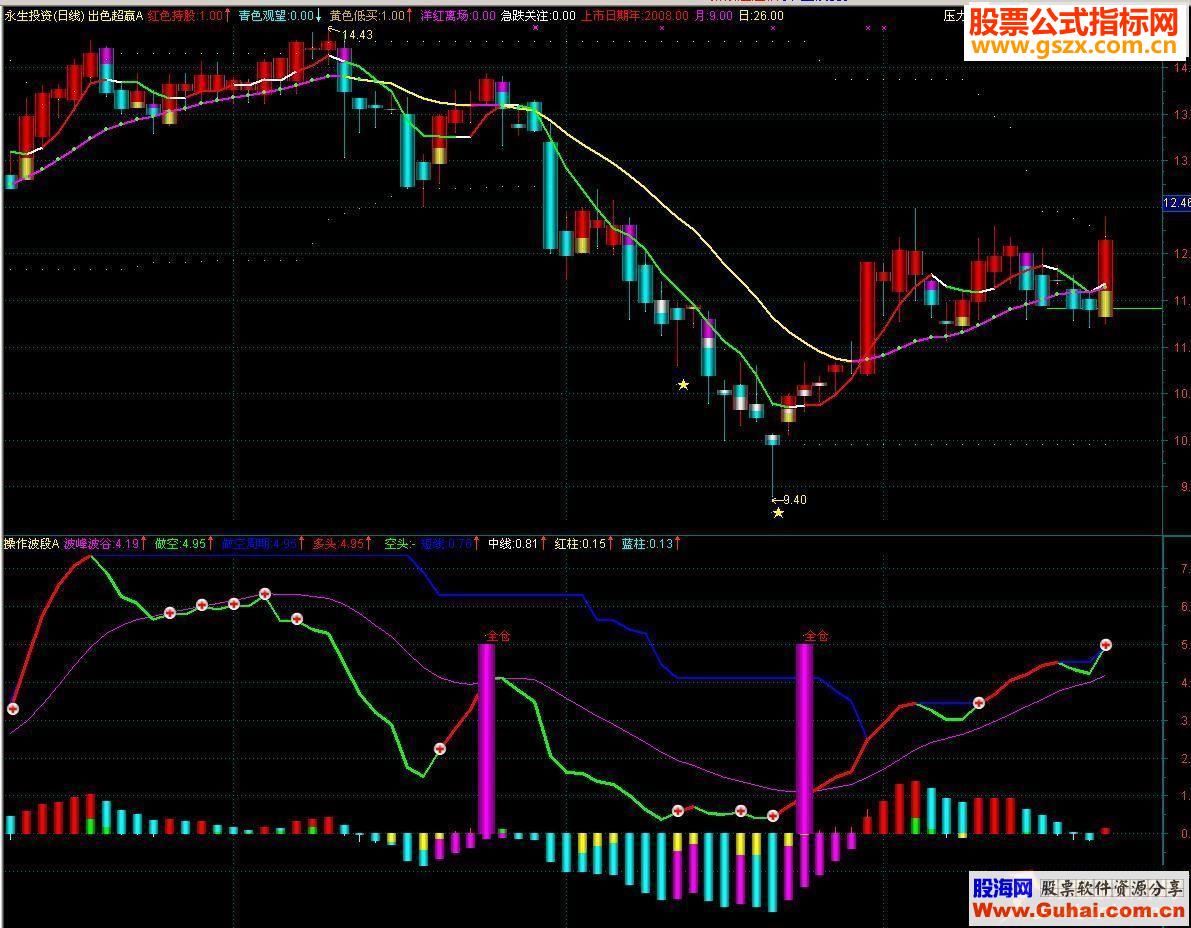The width and height of the screenshot is (1191, 928).
Task: Select the 急跌关注:0.00 label
Action: point(538,15)
